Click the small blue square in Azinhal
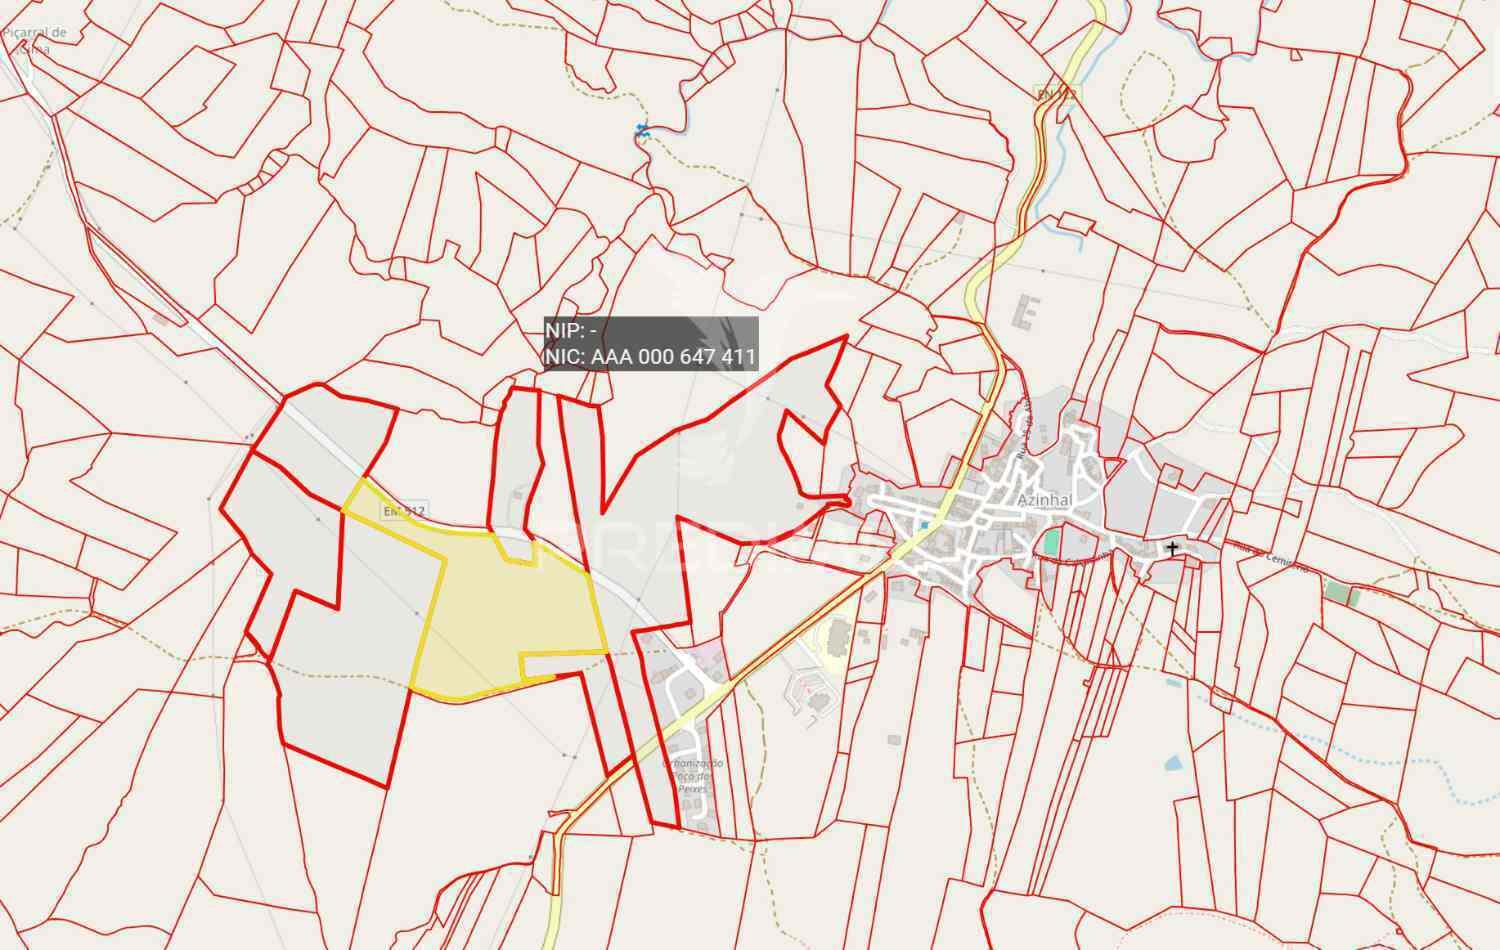Screen dimensions: 1500x950 point(926,524)
